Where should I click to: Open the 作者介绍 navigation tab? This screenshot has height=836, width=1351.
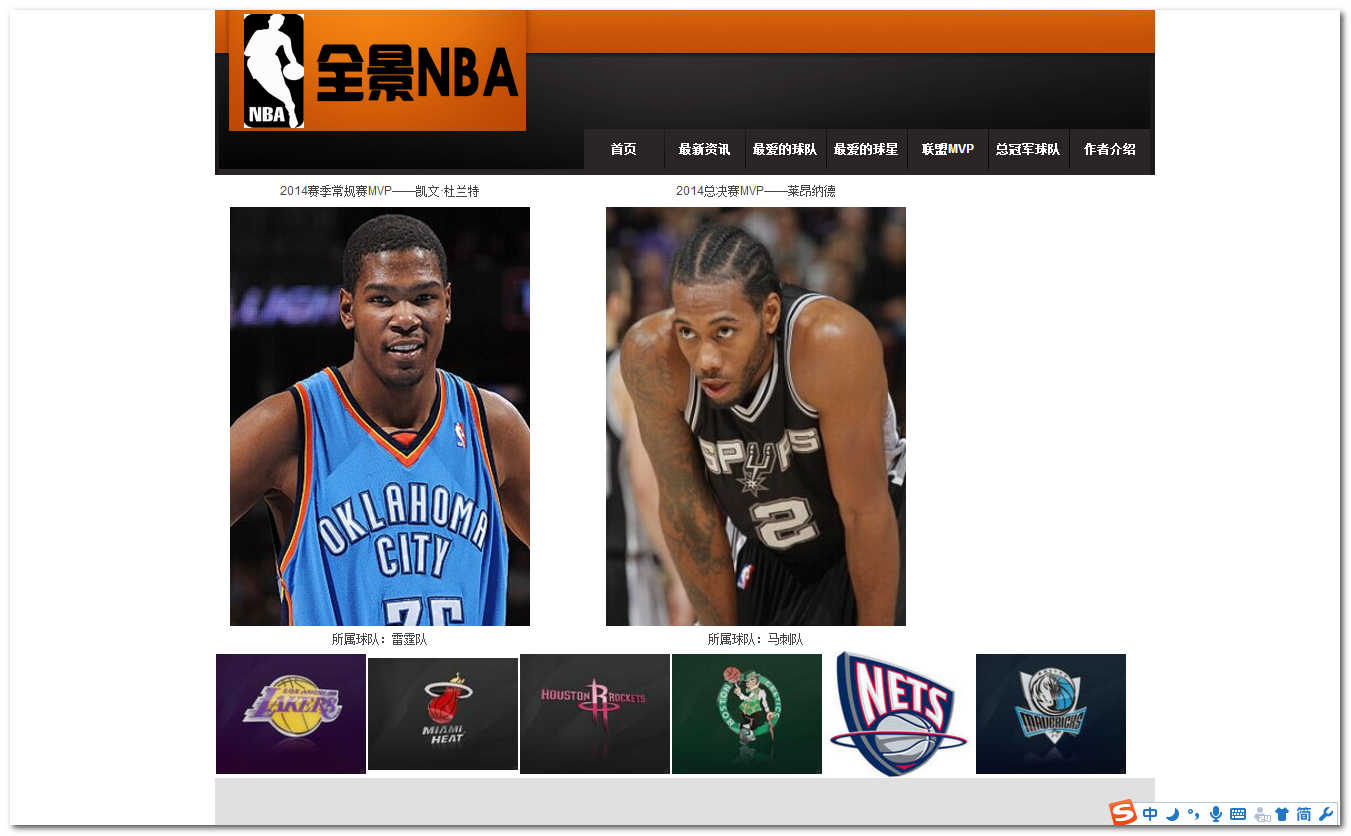coord(1110,149)
